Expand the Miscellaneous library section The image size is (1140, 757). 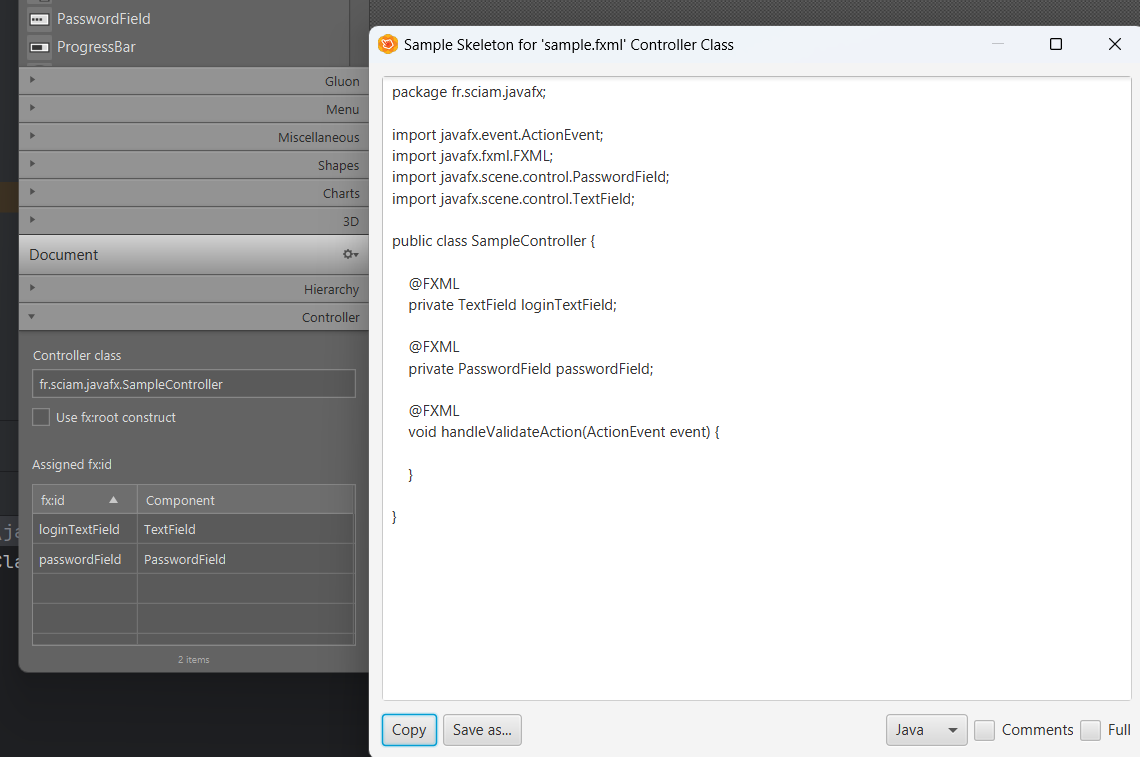point(194,137)
